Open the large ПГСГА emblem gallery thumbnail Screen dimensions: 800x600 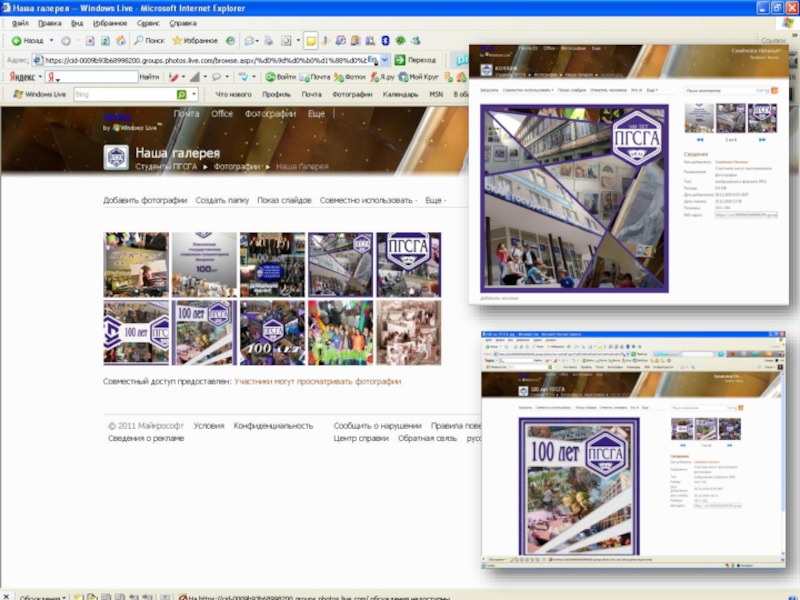click(409, 265)
